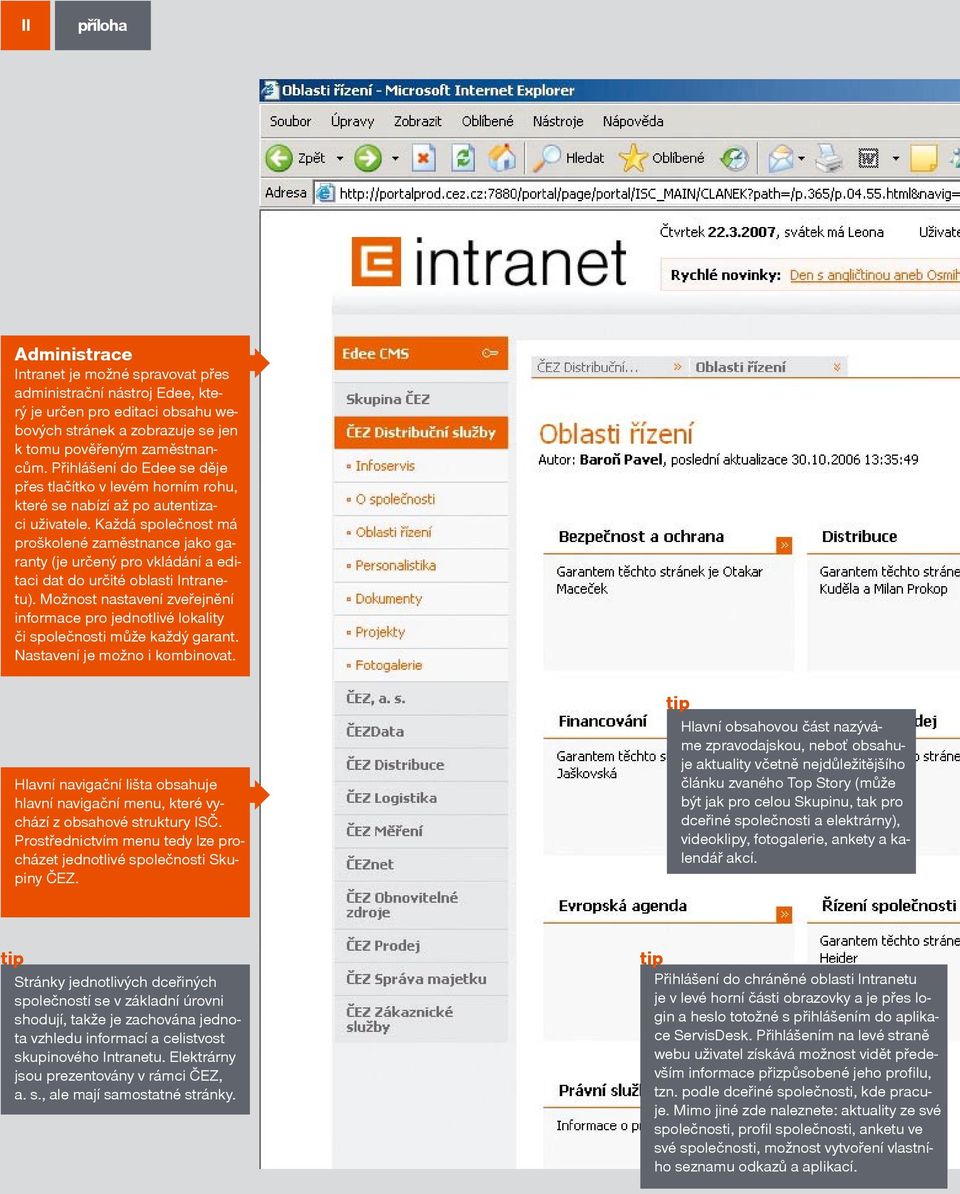Open Dokumenty submenu link
960x1194 pixels.
coord(388,599)
